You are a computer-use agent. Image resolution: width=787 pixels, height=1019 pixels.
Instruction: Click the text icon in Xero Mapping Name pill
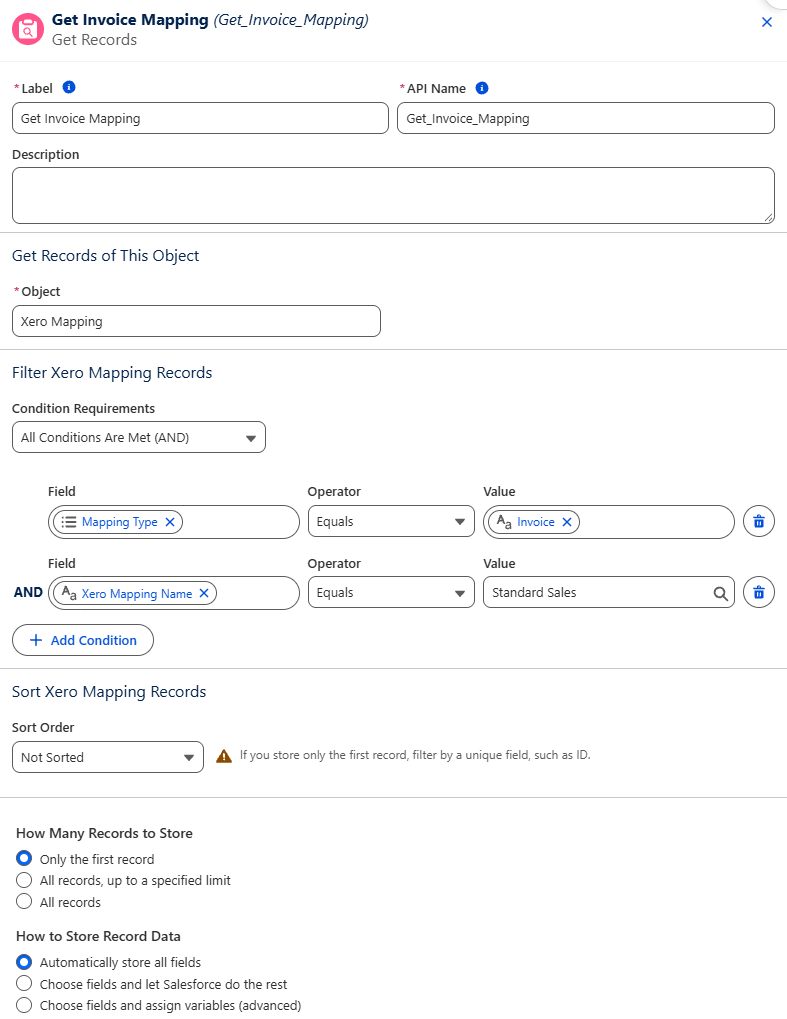point(69,593)
